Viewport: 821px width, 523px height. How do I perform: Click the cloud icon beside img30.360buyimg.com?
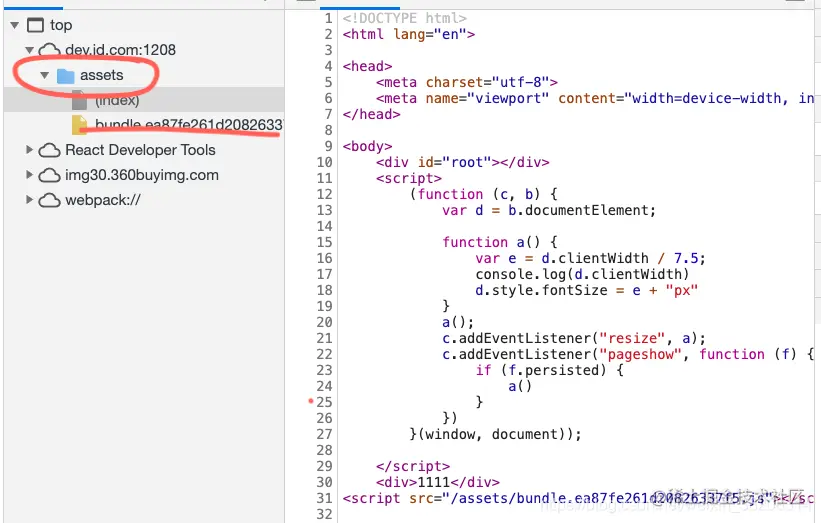49,175
